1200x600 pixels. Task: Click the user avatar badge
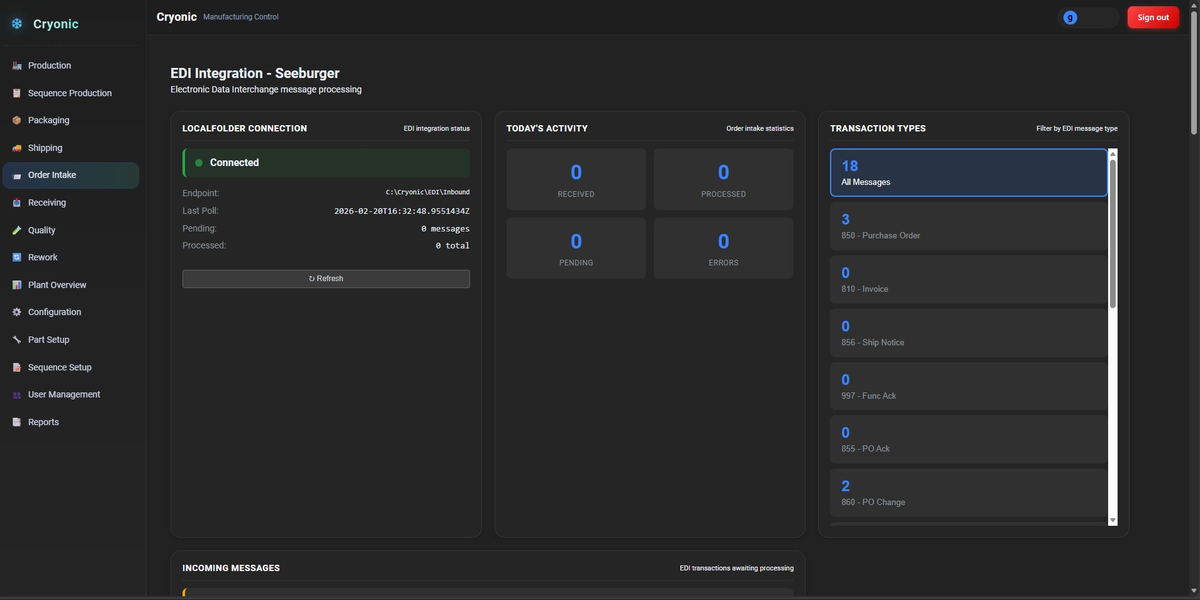(x=1071, y=17)
